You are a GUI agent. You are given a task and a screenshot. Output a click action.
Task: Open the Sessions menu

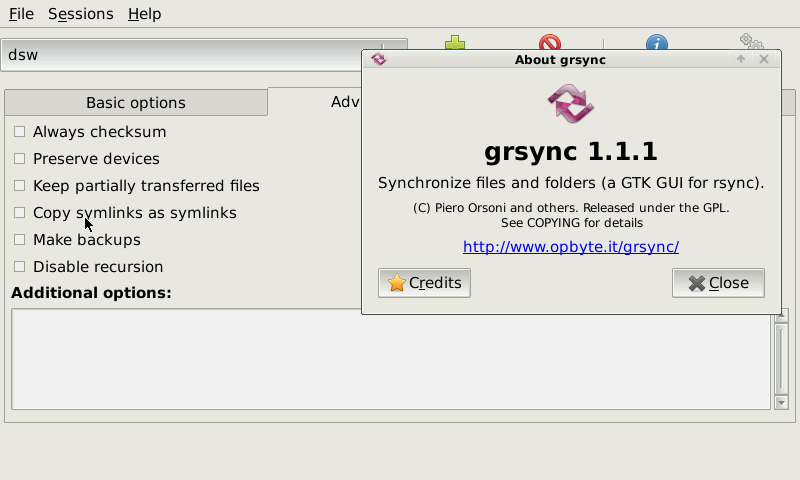[81, 14]
